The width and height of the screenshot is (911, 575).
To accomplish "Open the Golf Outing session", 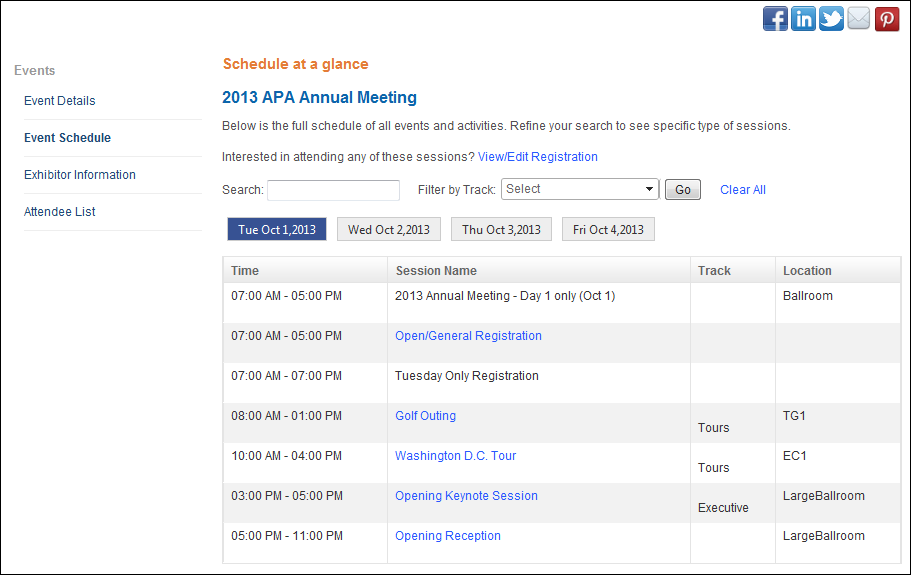I will 425,416.
